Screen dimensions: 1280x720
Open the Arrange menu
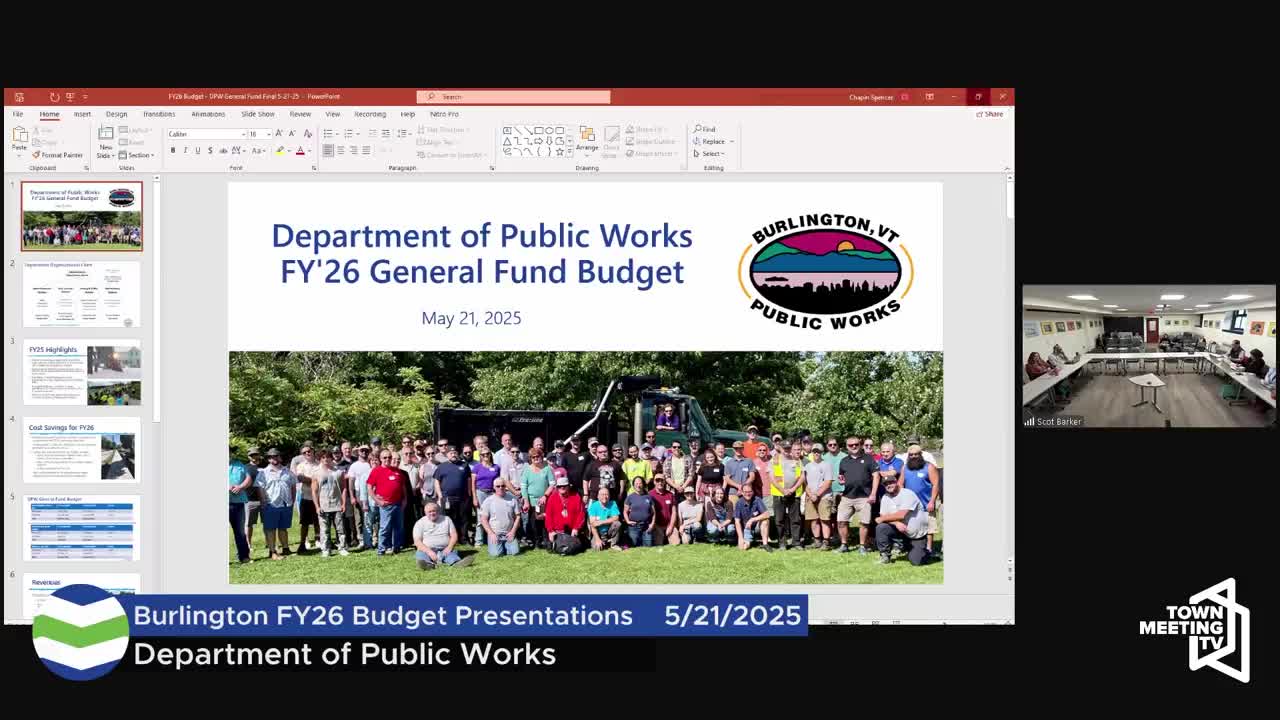pyautogui.click(x=587, y=140)
